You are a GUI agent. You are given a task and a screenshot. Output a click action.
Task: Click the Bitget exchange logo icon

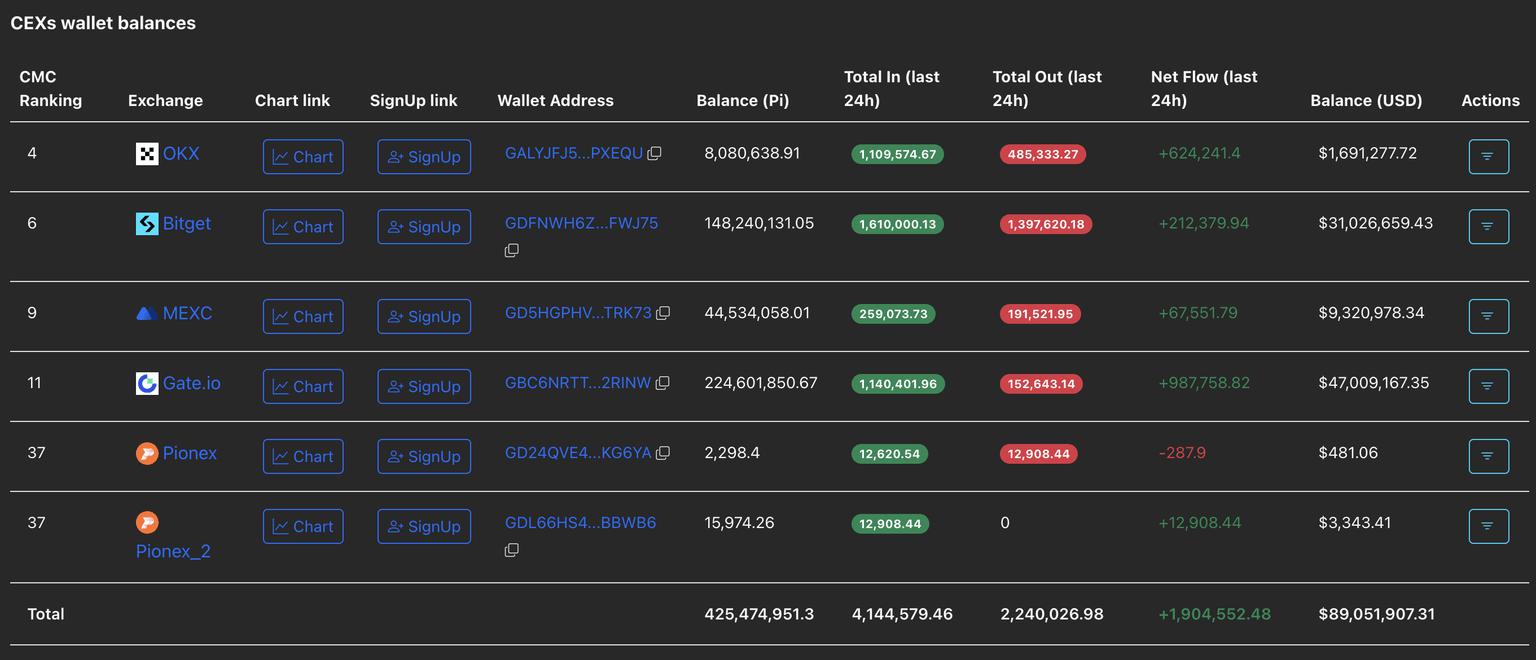tap(146, 223)
